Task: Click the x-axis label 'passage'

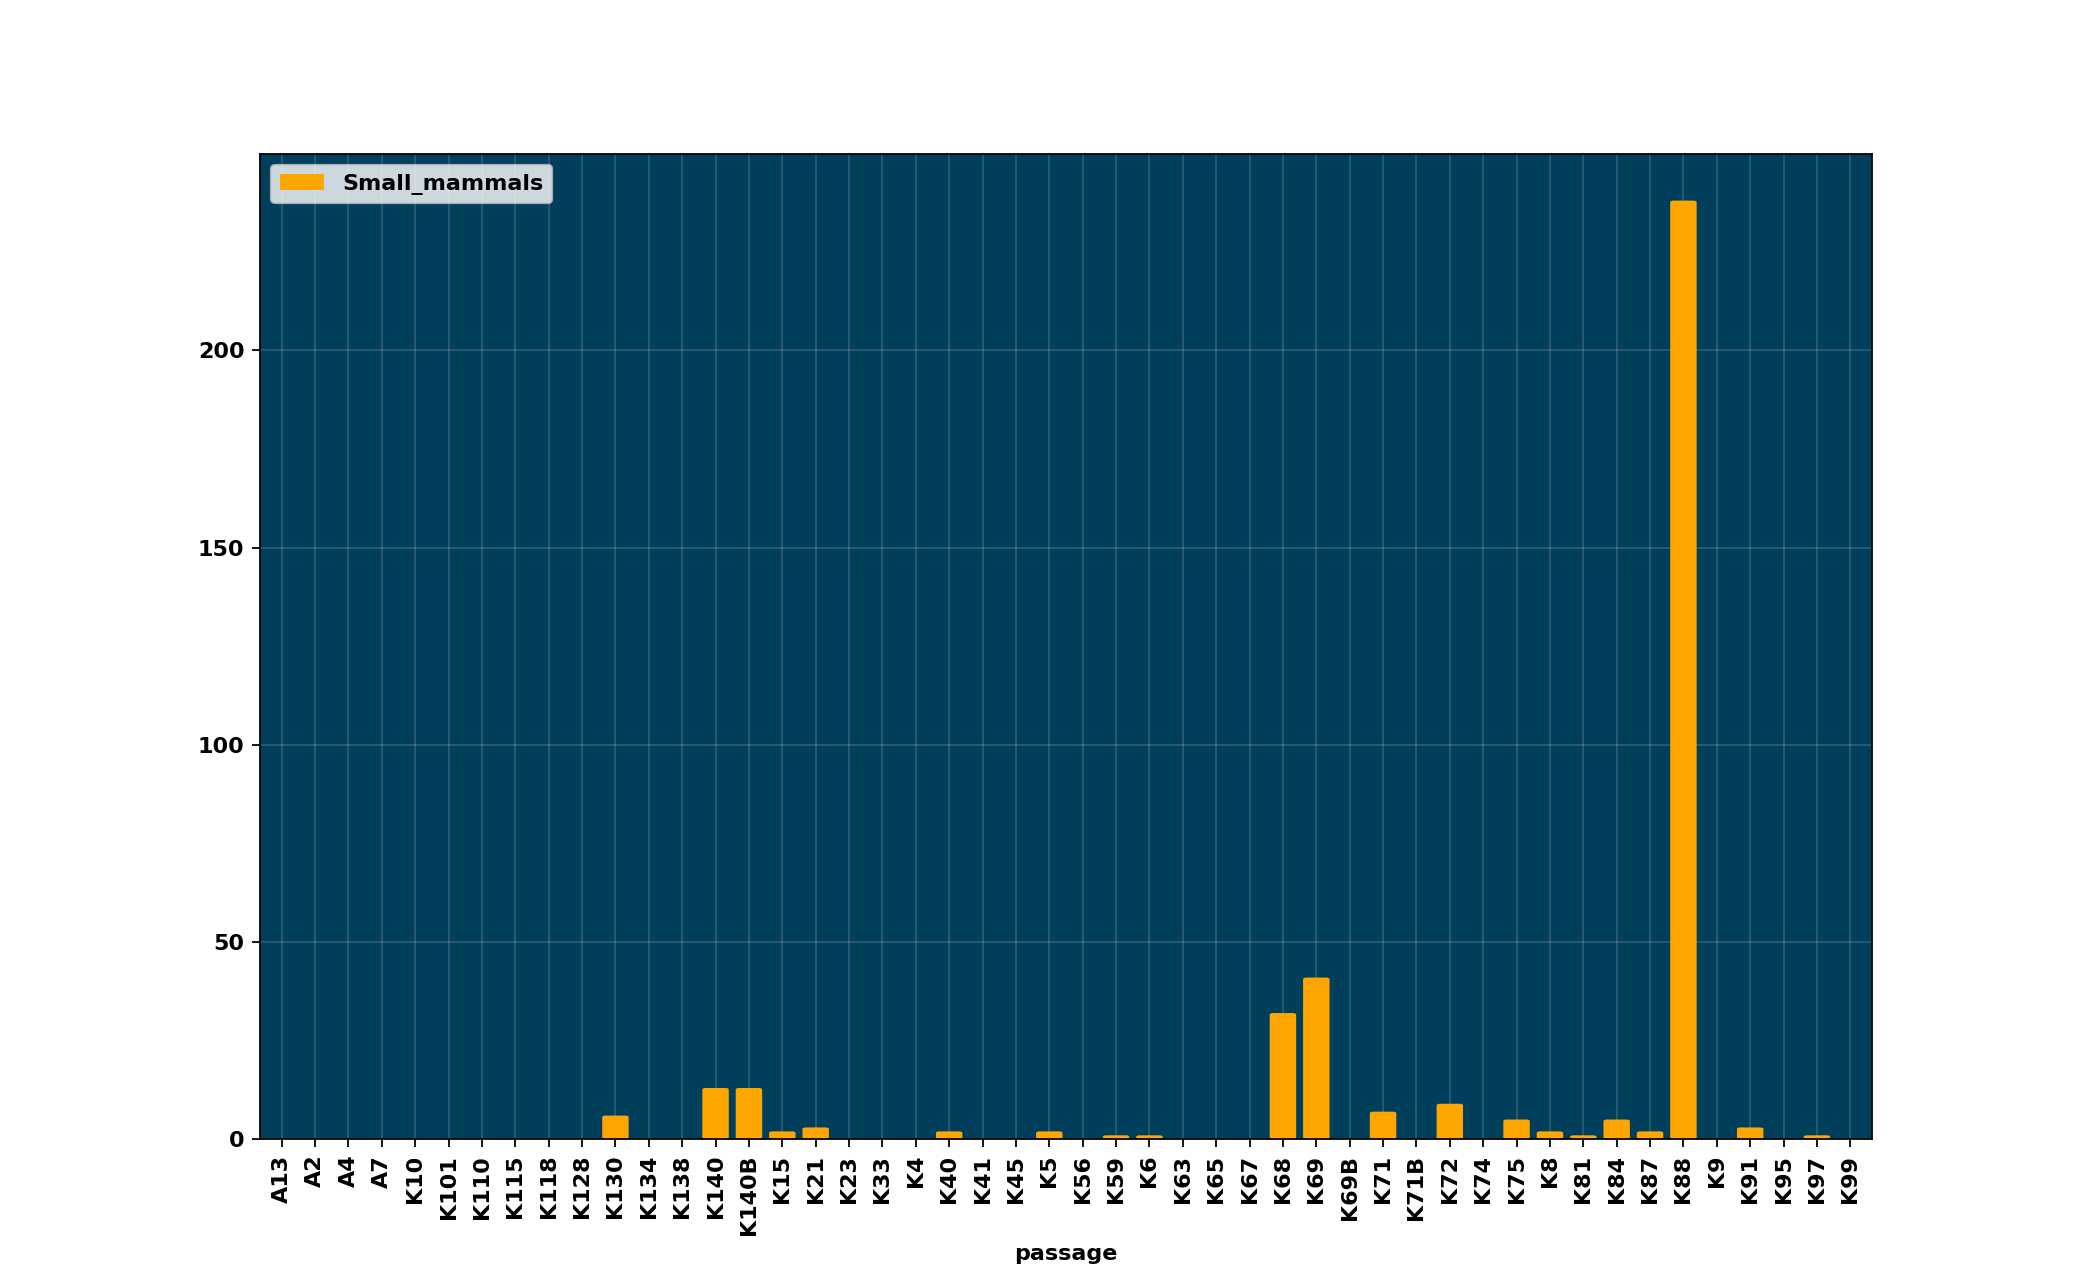Action: (1065, 1253)
